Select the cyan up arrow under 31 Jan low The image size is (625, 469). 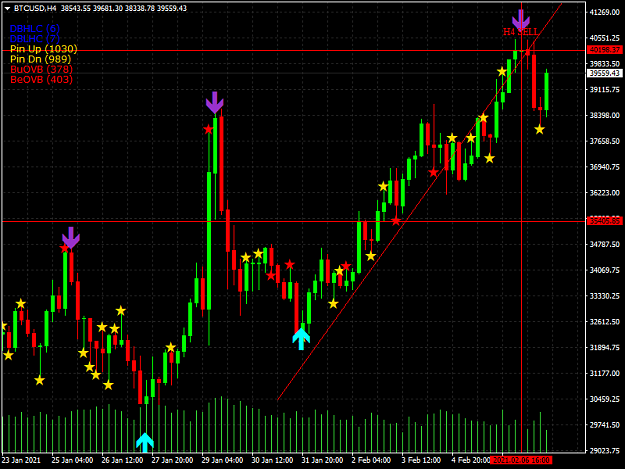(x=301, y=339)
